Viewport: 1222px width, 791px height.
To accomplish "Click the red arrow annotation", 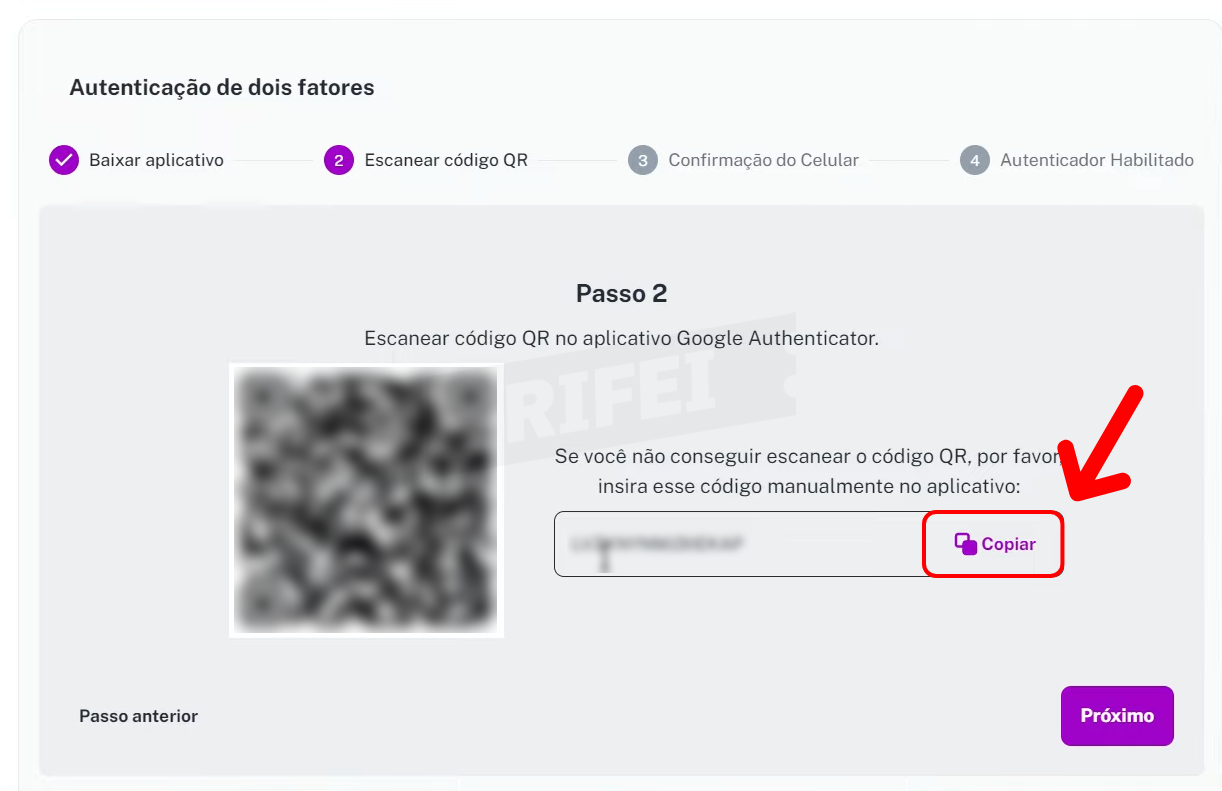I will tap(1105, 443).
